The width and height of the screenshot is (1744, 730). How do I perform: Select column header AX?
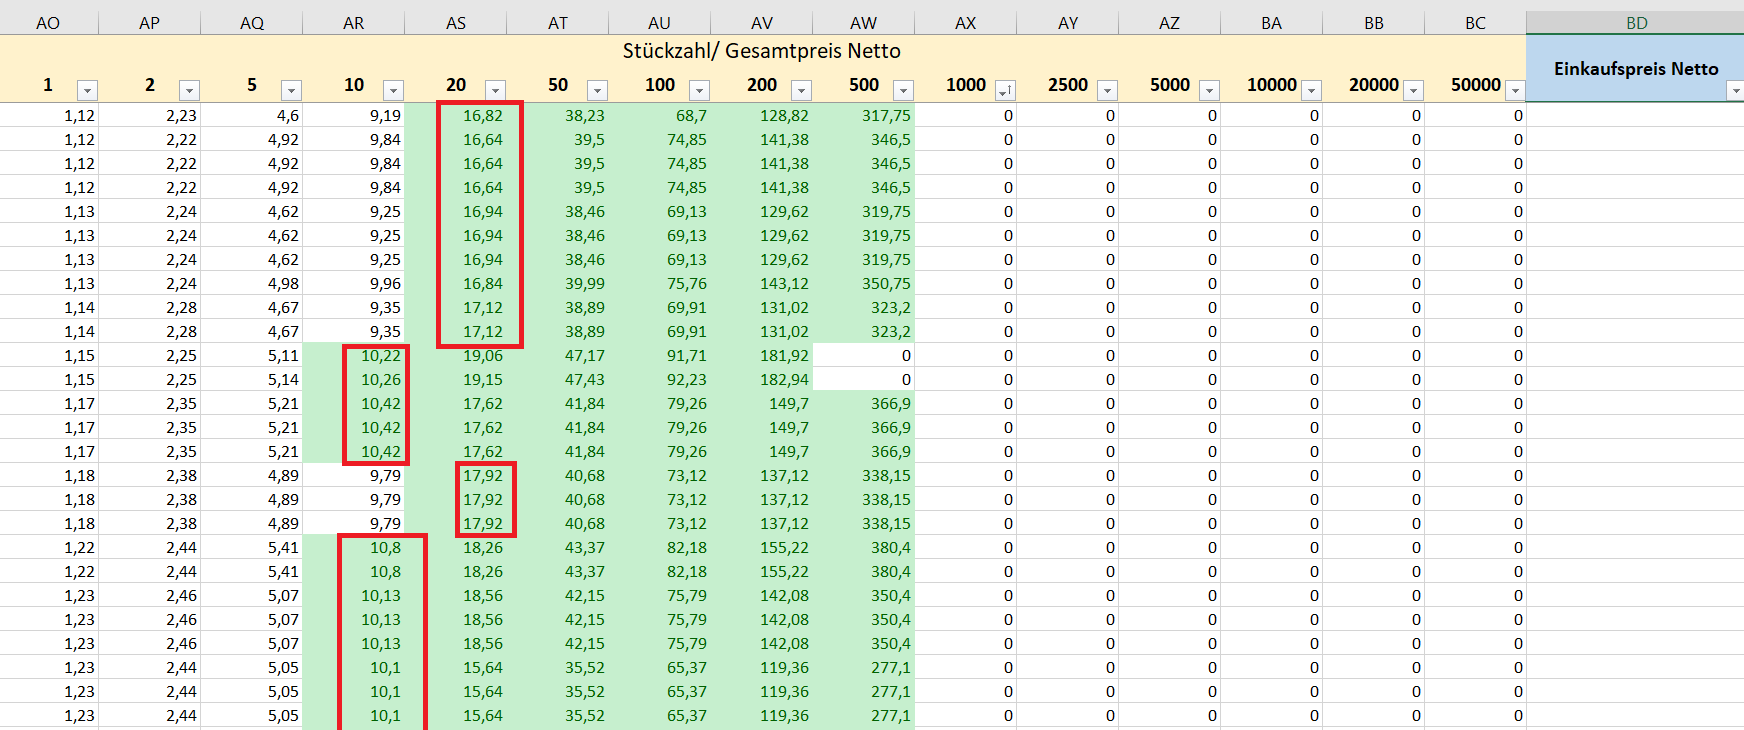click(965, 23)
